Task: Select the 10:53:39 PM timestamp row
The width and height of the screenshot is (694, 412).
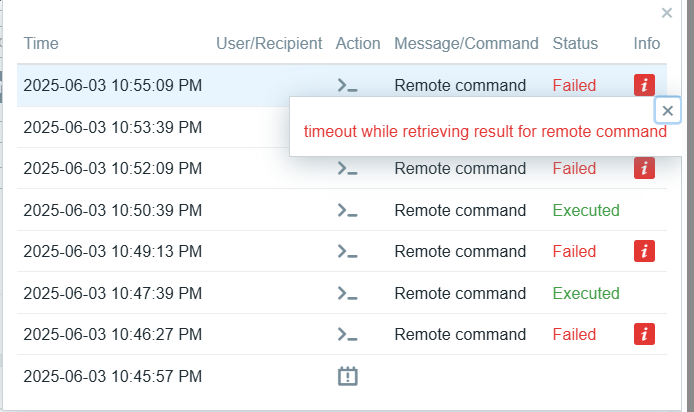Action: [153, 127]
